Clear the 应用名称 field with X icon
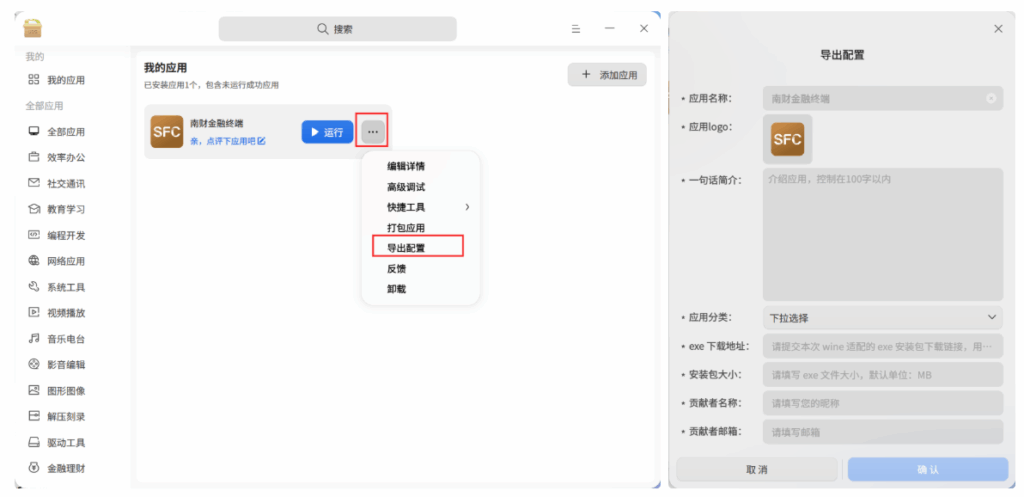 pyautogui.click(x=990, y=98)
